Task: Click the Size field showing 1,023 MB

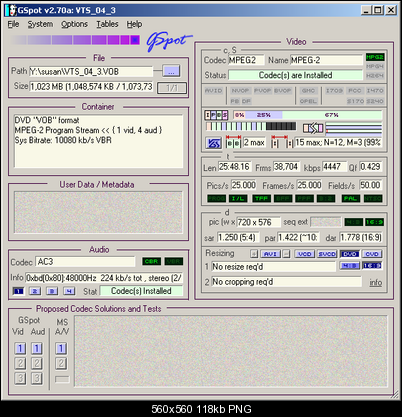Action: pos(92,87)
